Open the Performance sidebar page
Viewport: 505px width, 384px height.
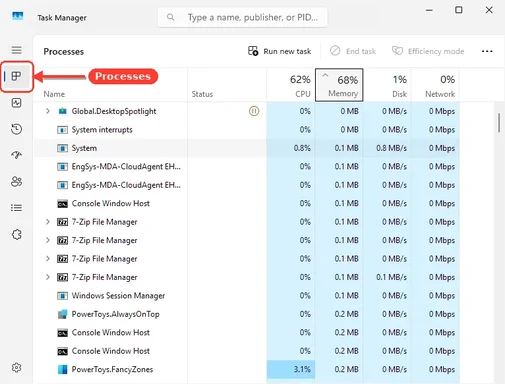click(x=16, y=103)
